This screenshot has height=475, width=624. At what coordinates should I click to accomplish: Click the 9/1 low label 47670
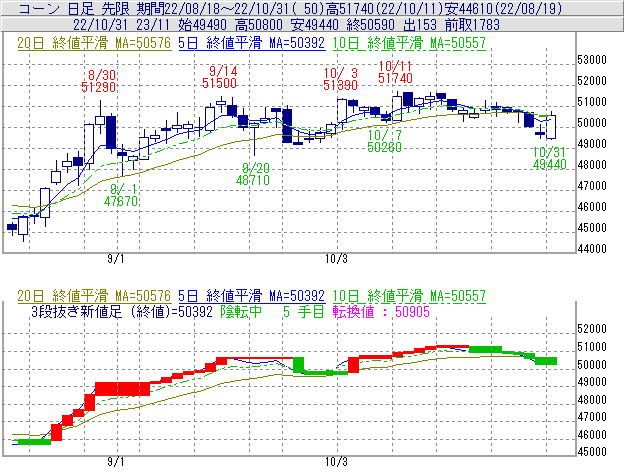click(121, 200)
